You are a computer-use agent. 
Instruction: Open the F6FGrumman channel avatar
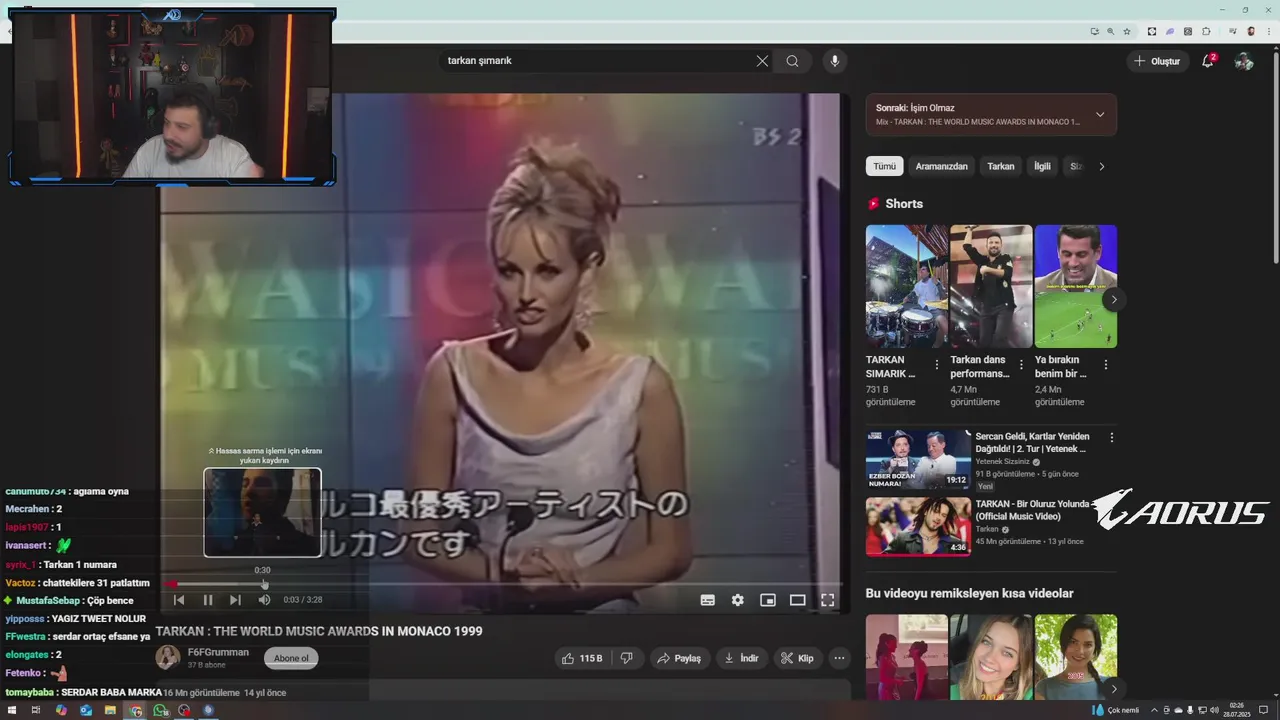(x=168, y=657)
